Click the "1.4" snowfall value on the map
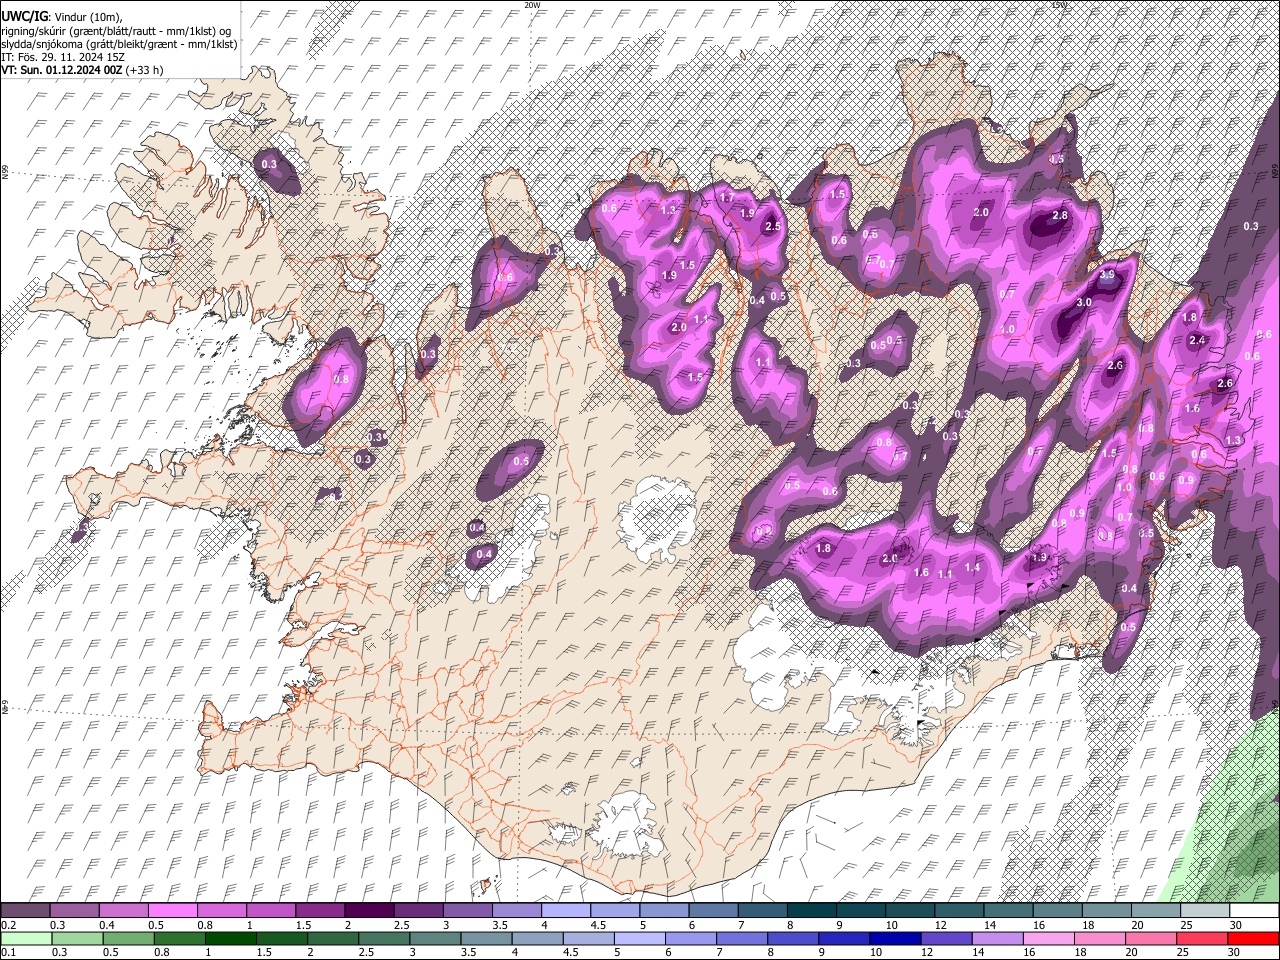This screenshot has height=960, width=1280. pyautogui.click(x=972, y=567)
